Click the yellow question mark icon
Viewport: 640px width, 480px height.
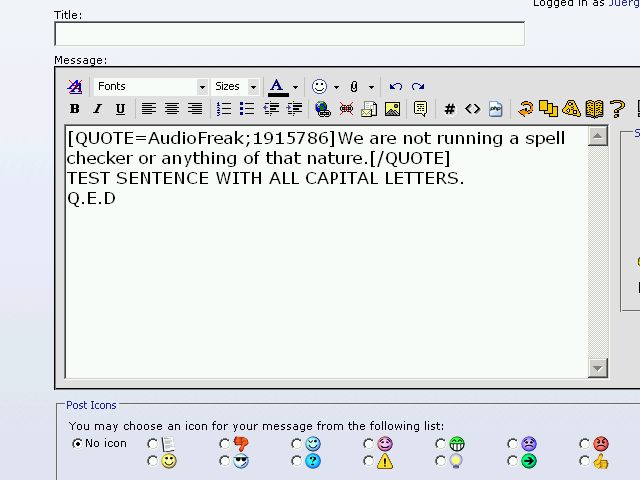pos(617,109)
